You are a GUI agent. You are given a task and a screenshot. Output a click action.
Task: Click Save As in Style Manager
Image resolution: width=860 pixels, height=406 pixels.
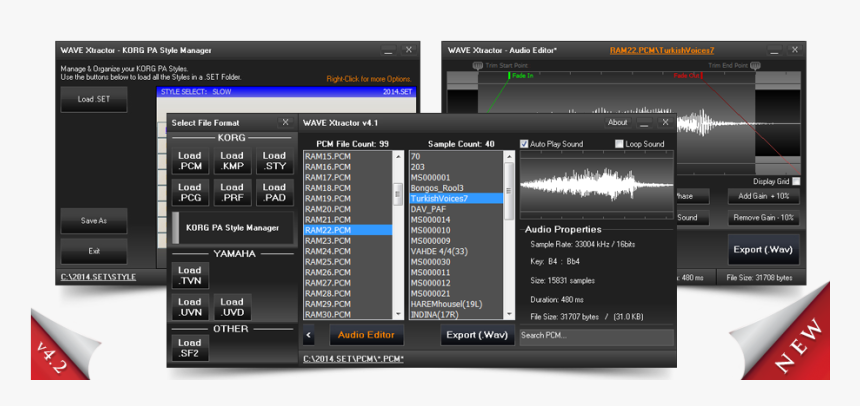click(x=94, y=221)
